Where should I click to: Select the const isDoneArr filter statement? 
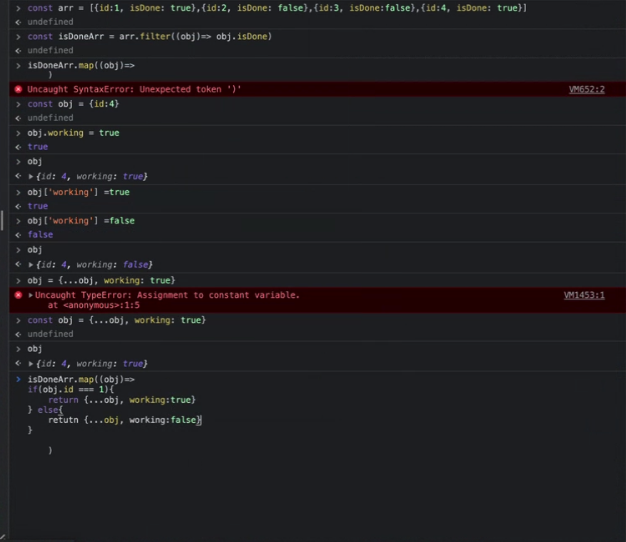pos(149,37)
